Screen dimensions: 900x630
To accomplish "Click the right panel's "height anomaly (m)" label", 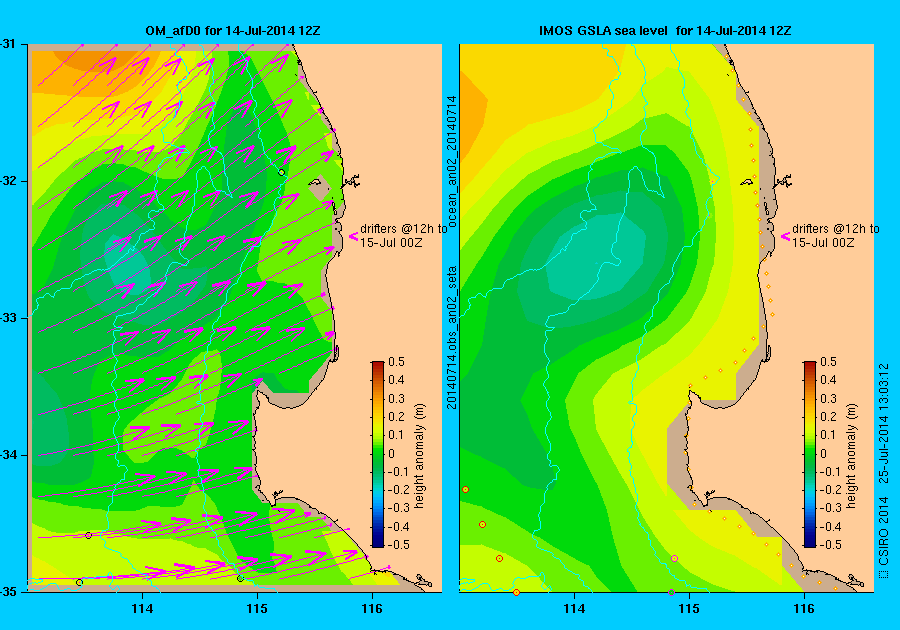I will pos(851,456).
